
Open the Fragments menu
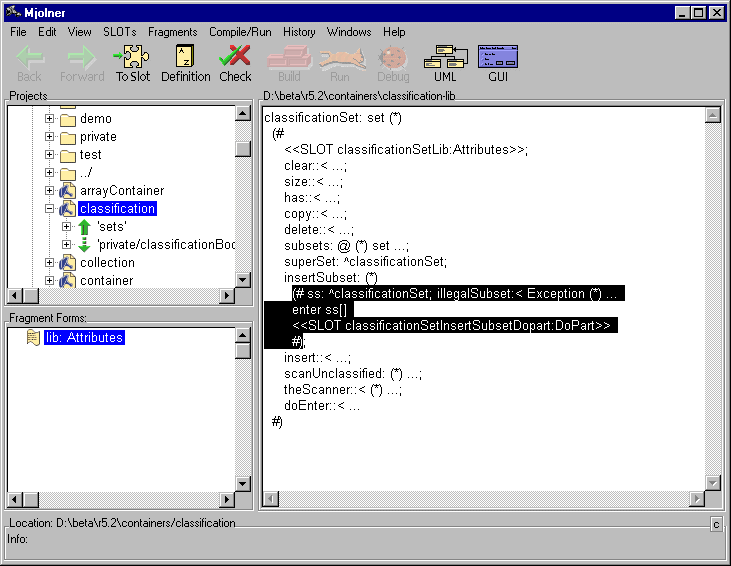coord(172,32)
